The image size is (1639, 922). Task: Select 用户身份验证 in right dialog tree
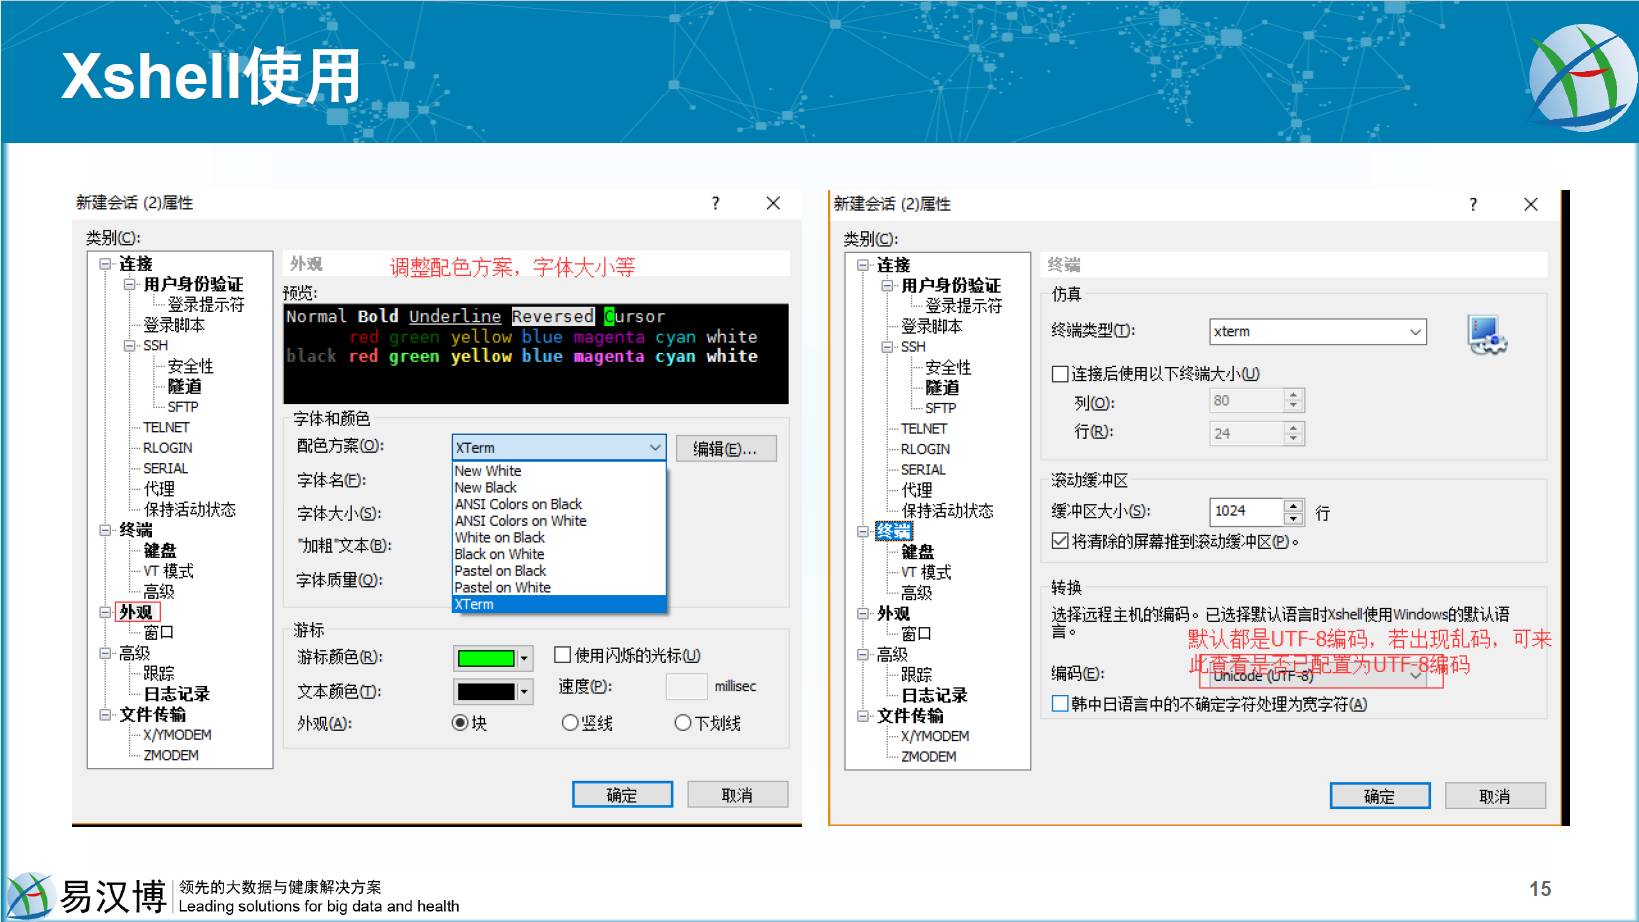tap(951, 286)
